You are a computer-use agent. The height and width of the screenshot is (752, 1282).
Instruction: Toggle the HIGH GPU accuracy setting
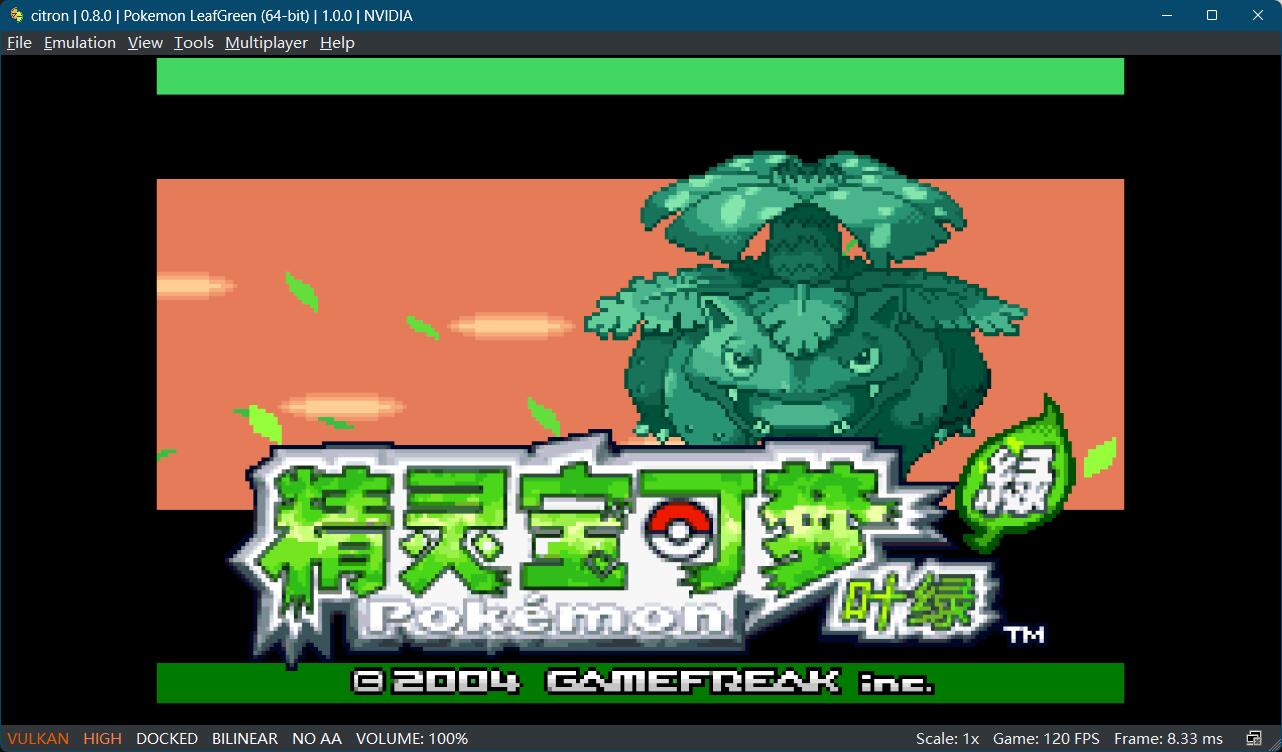pyautogui.click(x=102, y=739)
